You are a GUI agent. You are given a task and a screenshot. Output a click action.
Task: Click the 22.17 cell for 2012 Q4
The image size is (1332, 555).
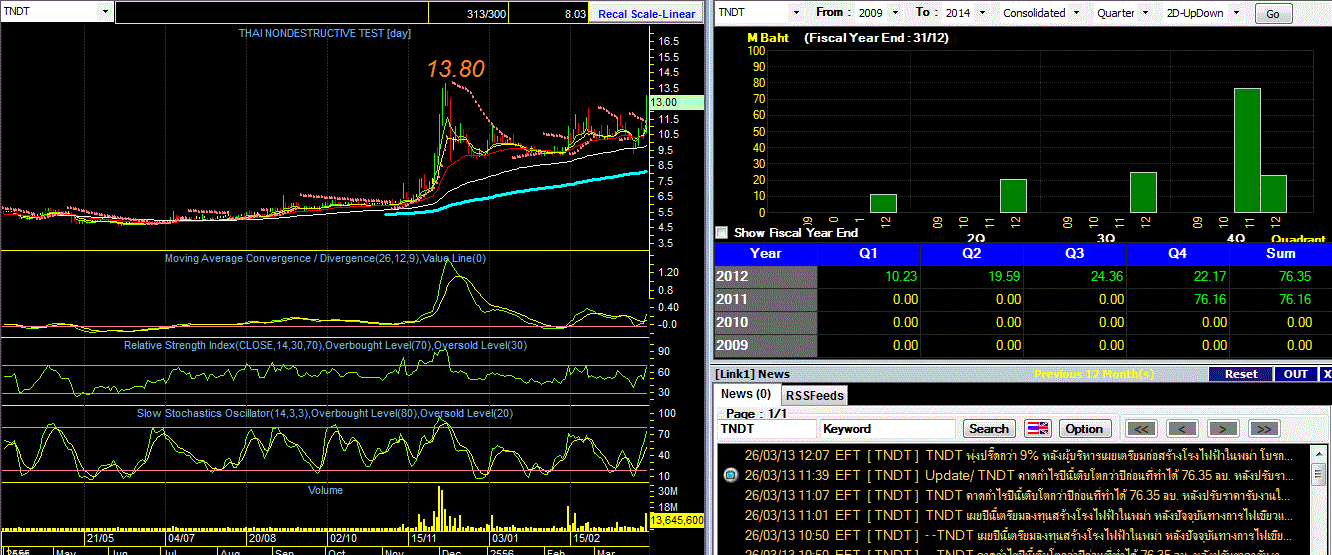[x=1178, y=276]
